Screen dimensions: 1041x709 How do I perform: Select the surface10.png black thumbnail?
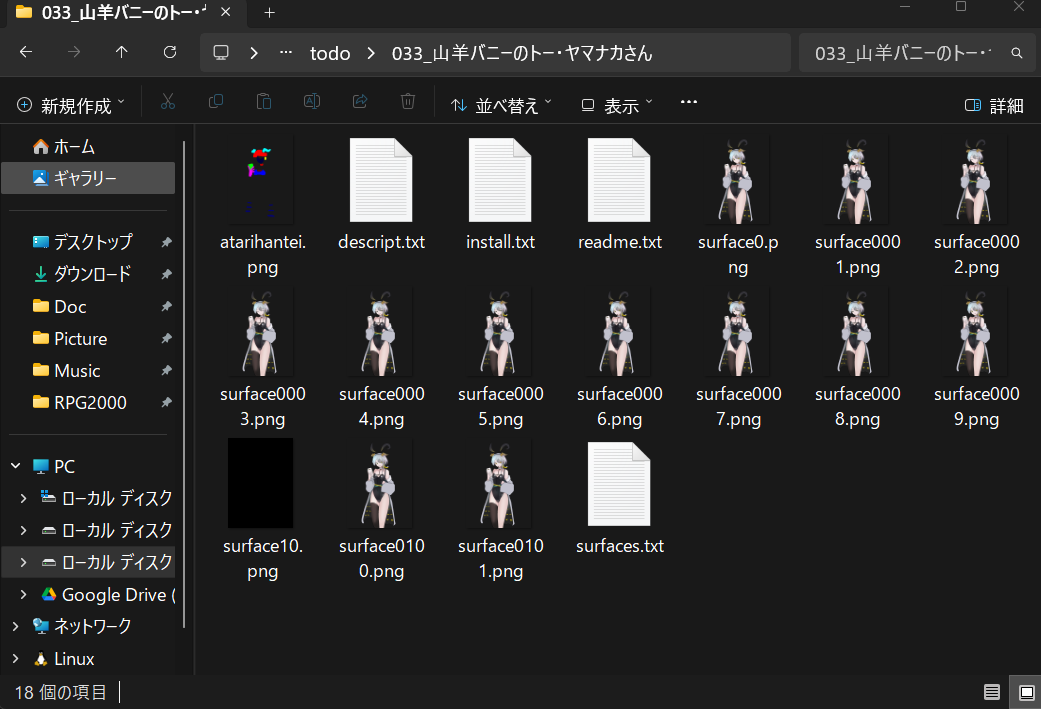click(260, 483)
